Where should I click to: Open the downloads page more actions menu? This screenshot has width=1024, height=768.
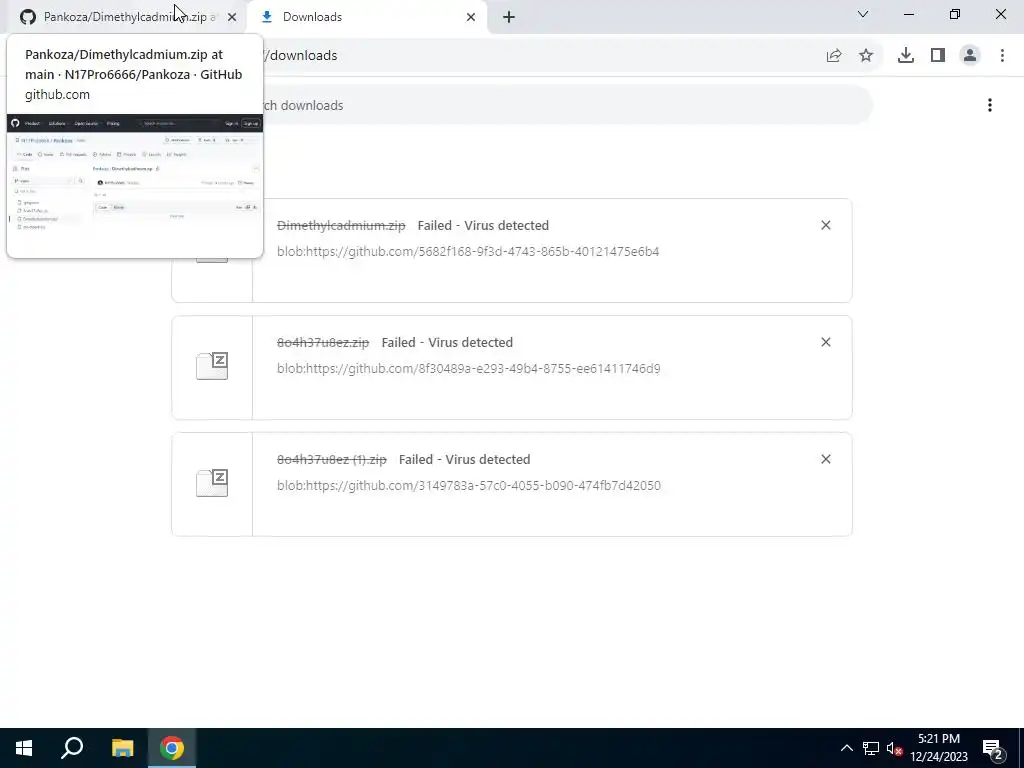pyautogui.click(x=990, y=105)
